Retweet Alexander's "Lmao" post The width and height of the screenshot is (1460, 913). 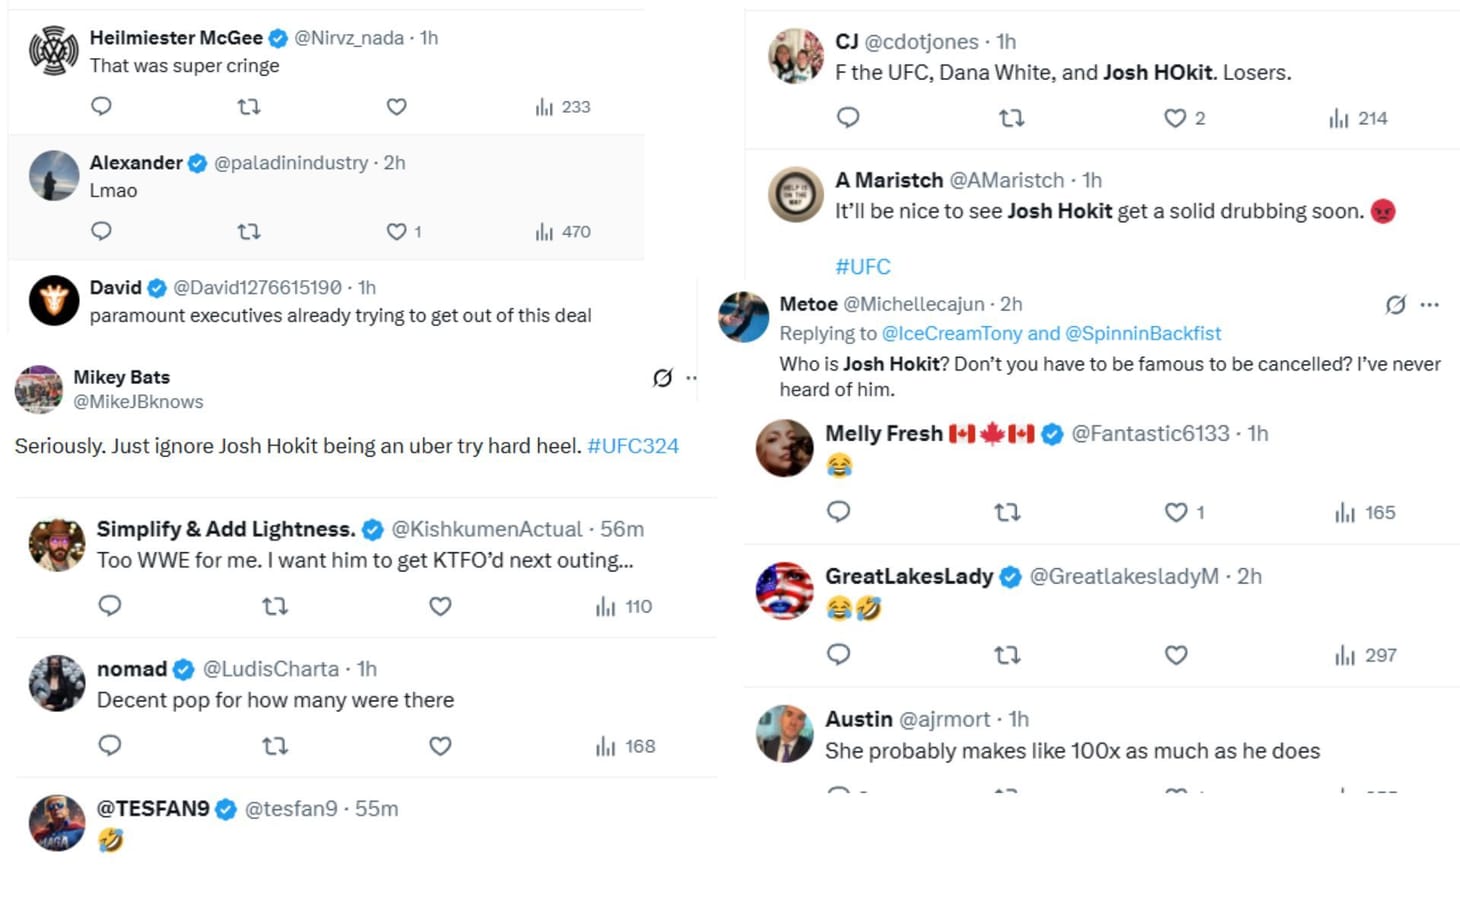pyautogui.click(x=249, y=231)
